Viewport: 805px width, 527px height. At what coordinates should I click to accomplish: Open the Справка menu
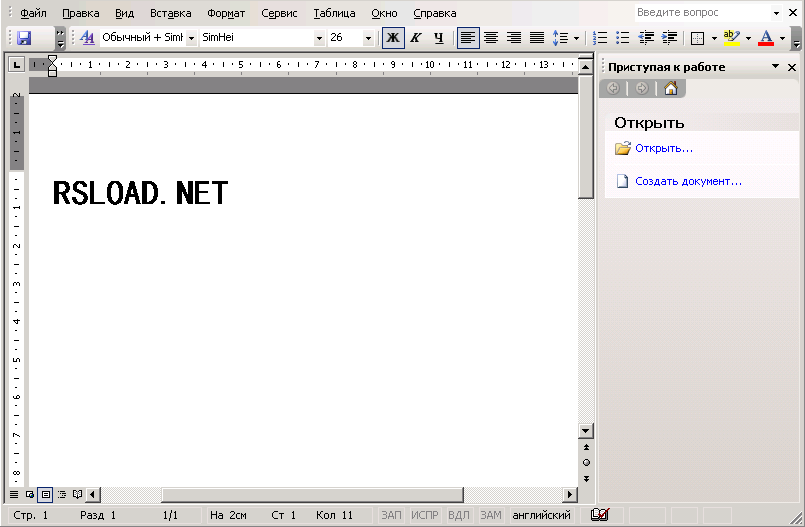tap(435, 13)
